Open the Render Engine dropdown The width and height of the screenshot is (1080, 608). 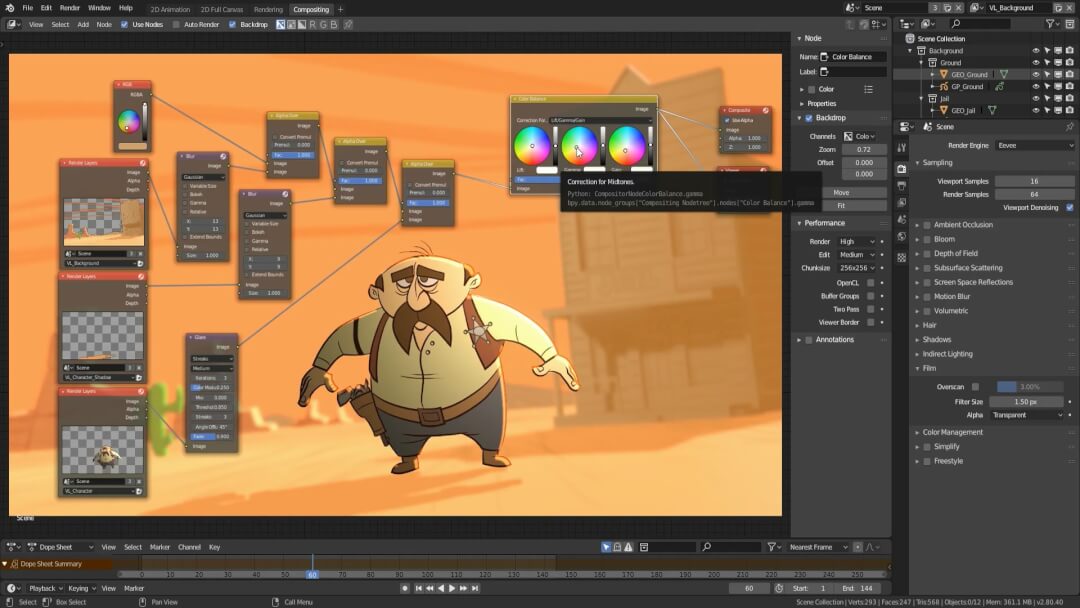tap(1035, 146)
